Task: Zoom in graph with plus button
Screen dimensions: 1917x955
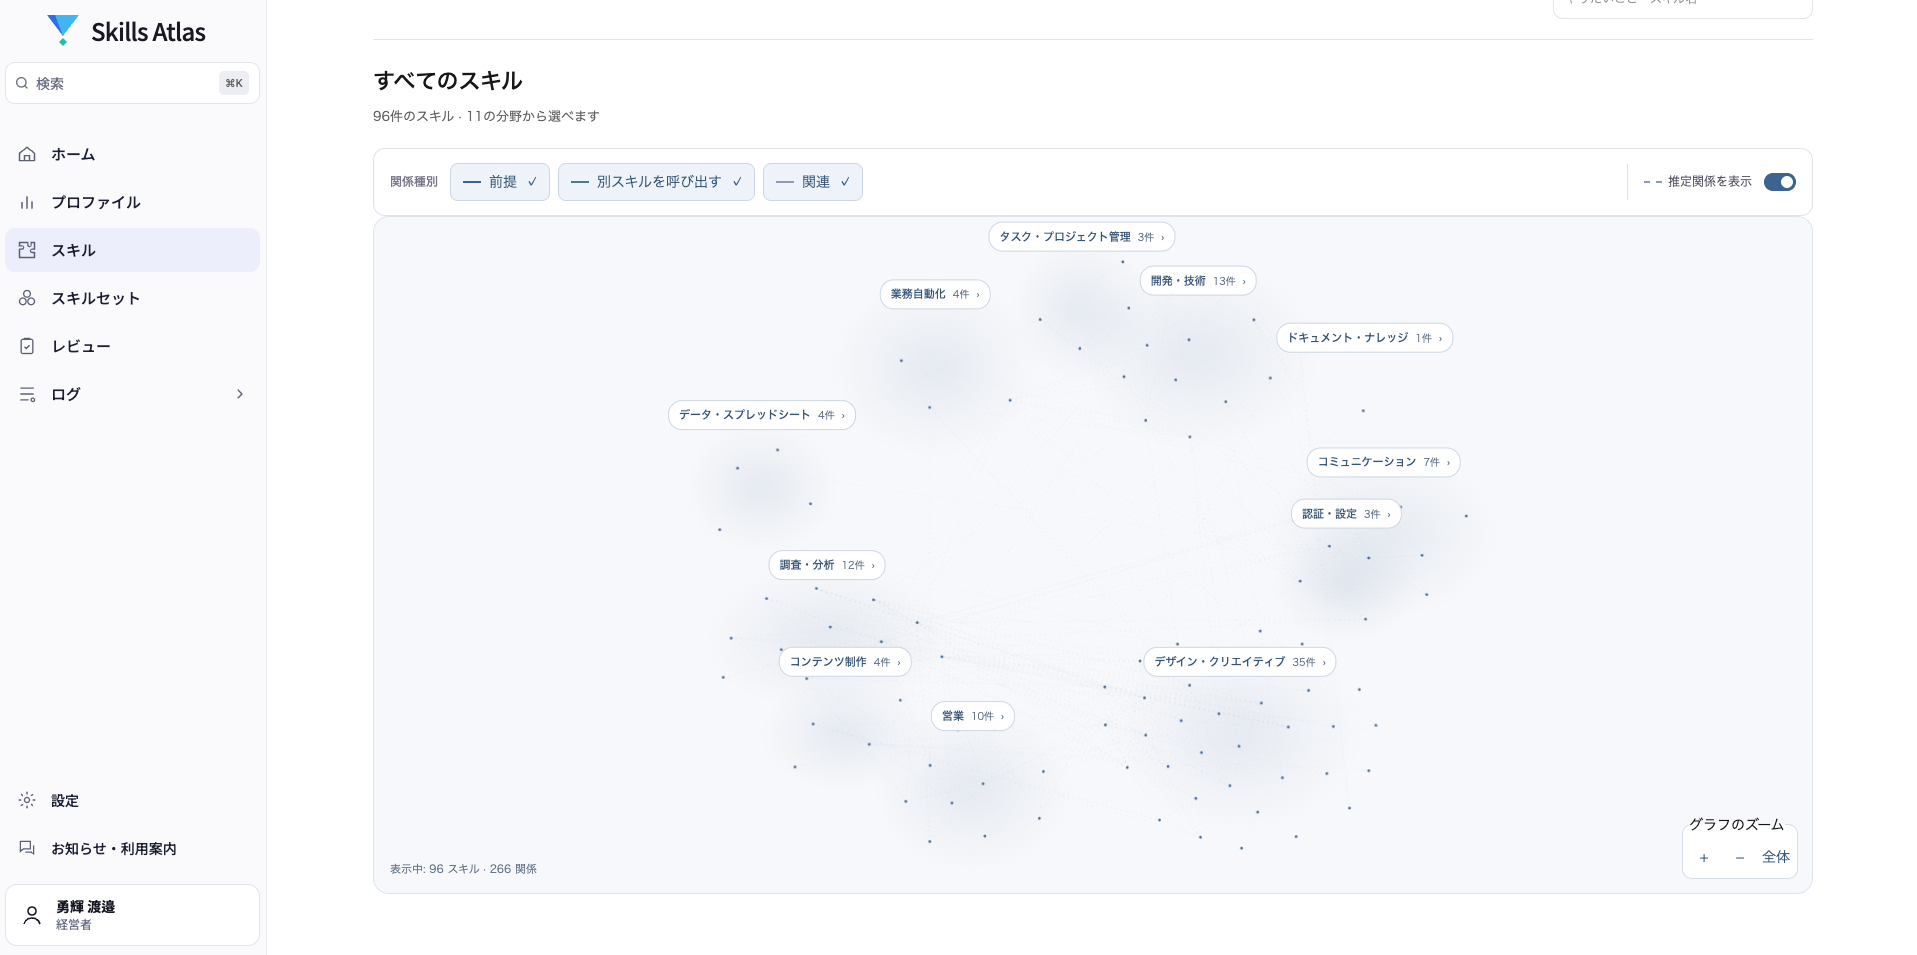Action: pos(1704,858)
